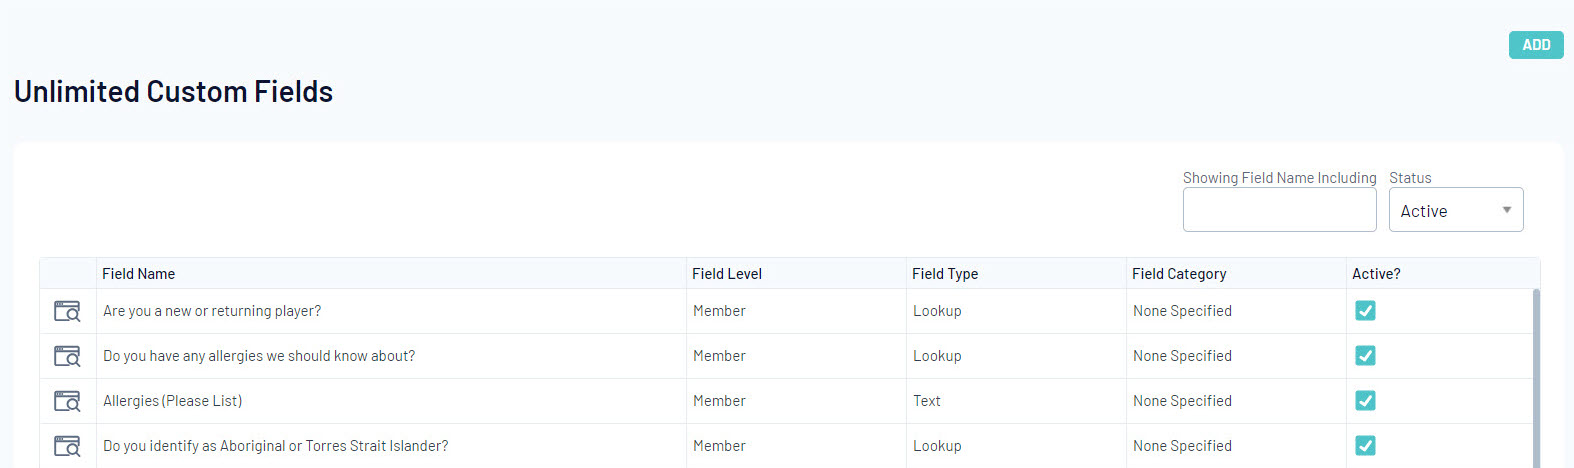Select the 'Are you a new or returning player?' text
The image size is (1574, 468).
coord(212,311)
